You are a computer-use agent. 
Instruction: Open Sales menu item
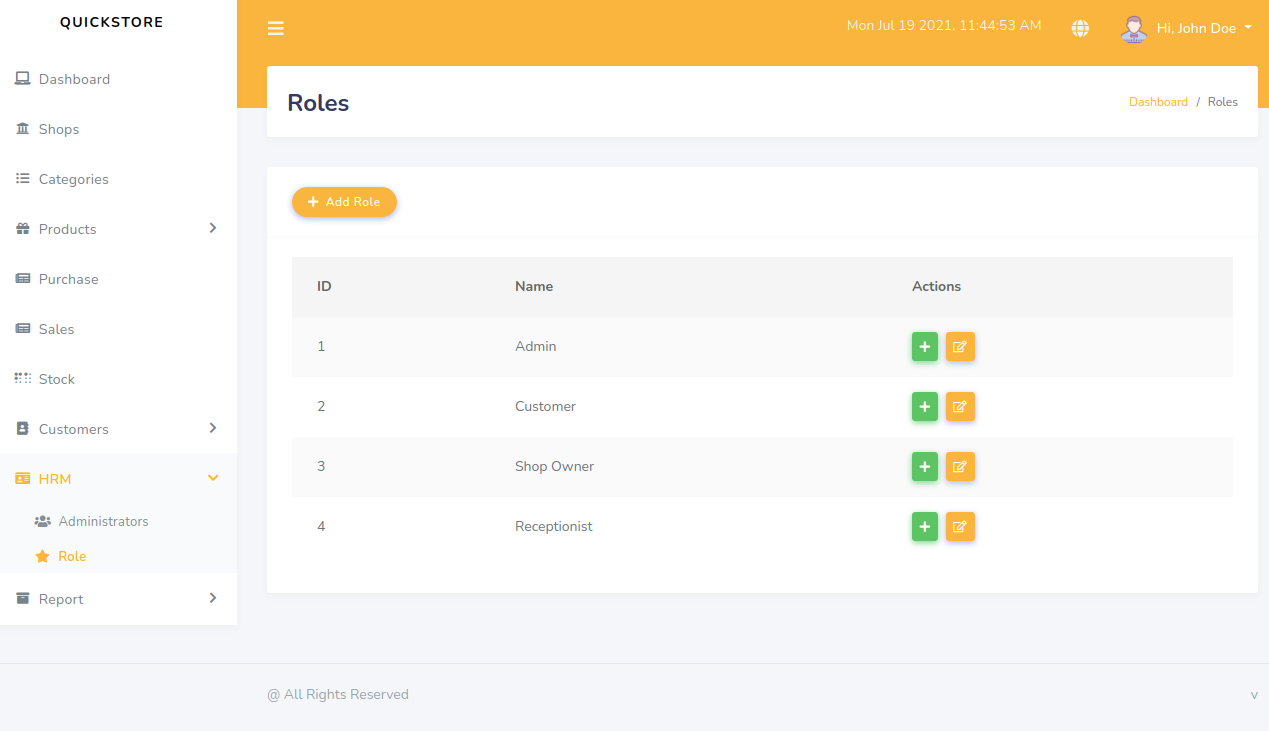point(118,329)
